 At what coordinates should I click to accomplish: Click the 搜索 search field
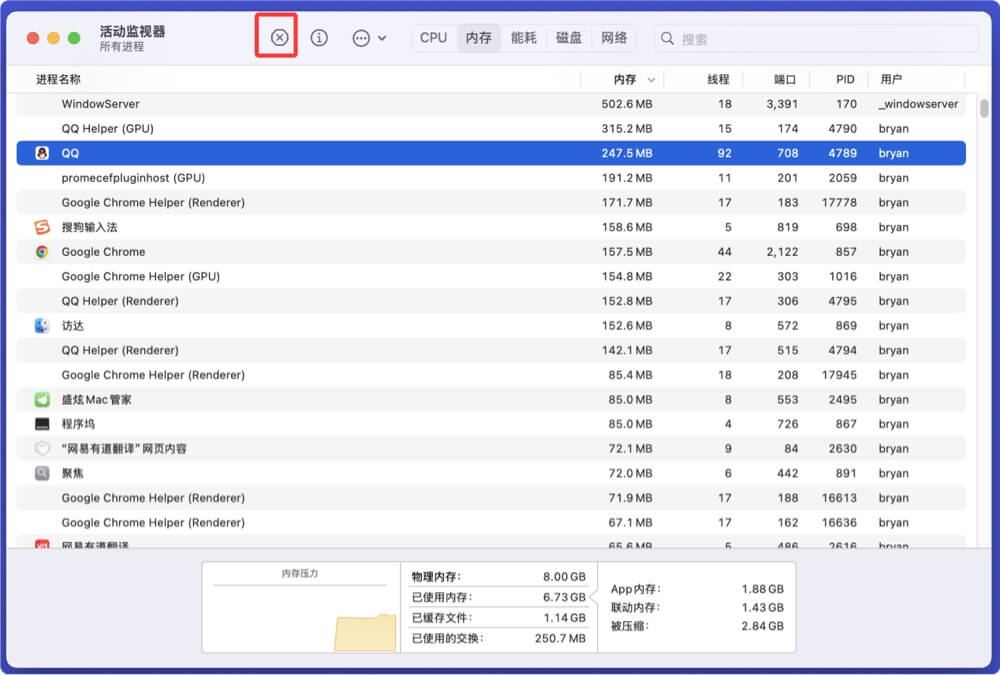820,39
